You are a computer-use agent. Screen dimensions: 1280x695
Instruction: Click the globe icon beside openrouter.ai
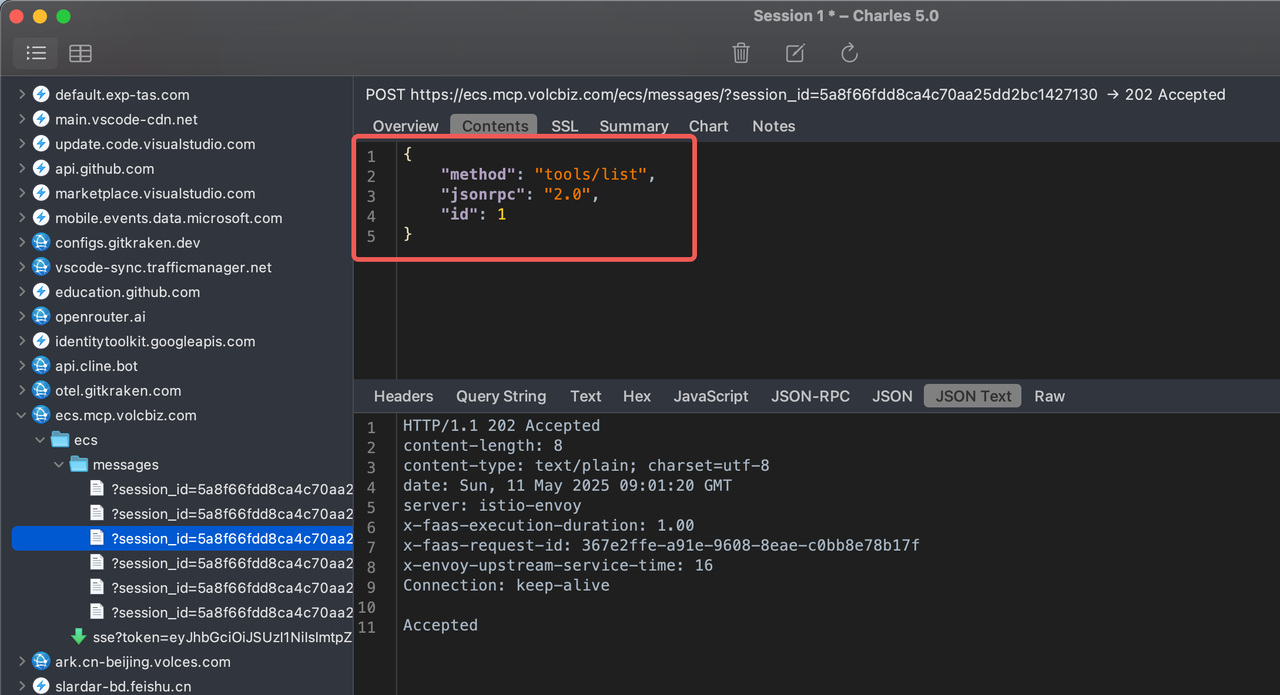pos(41,316)
